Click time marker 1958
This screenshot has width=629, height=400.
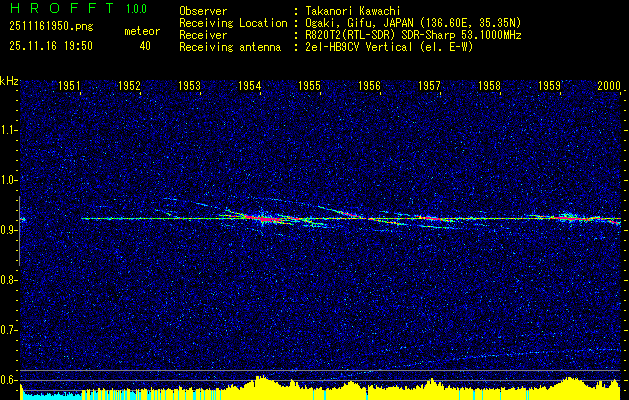point(489,85)
